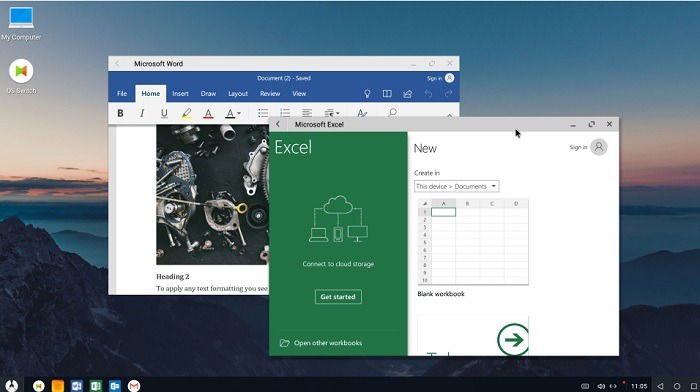The height and width of the screenshot is (392, 700).
Task: Click the keyboard icon in system tray
Action: [x=585, y=386]
